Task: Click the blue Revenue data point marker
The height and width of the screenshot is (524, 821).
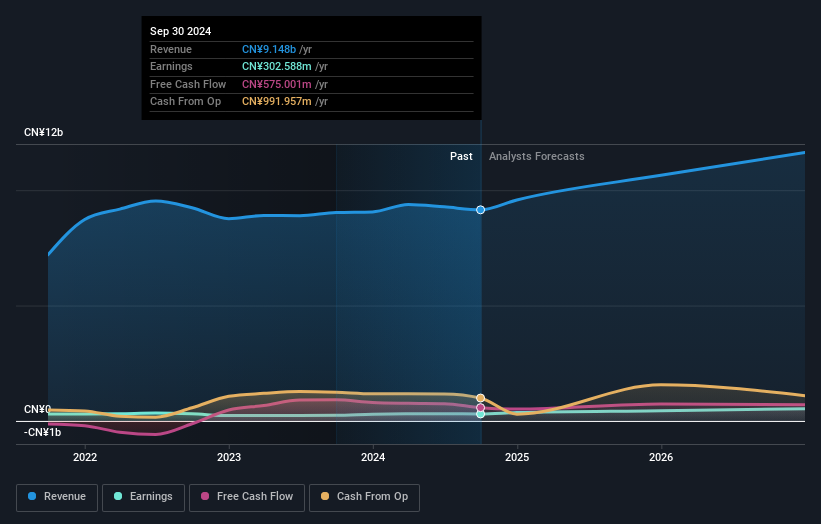Action: (480, 210)
